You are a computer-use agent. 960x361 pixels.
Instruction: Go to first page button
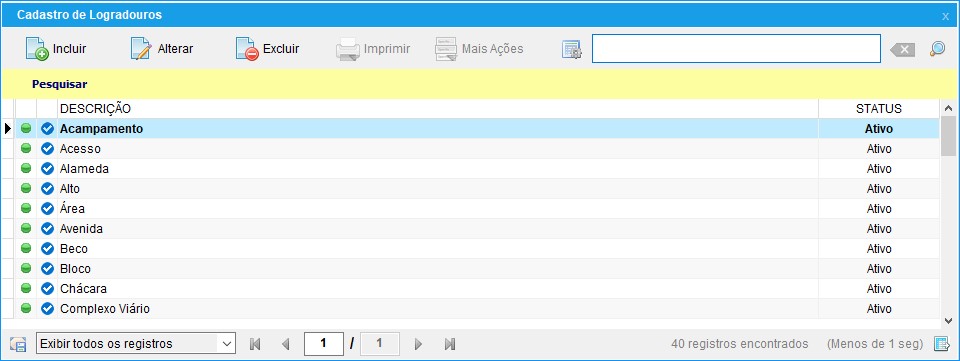tap(255, 344)
